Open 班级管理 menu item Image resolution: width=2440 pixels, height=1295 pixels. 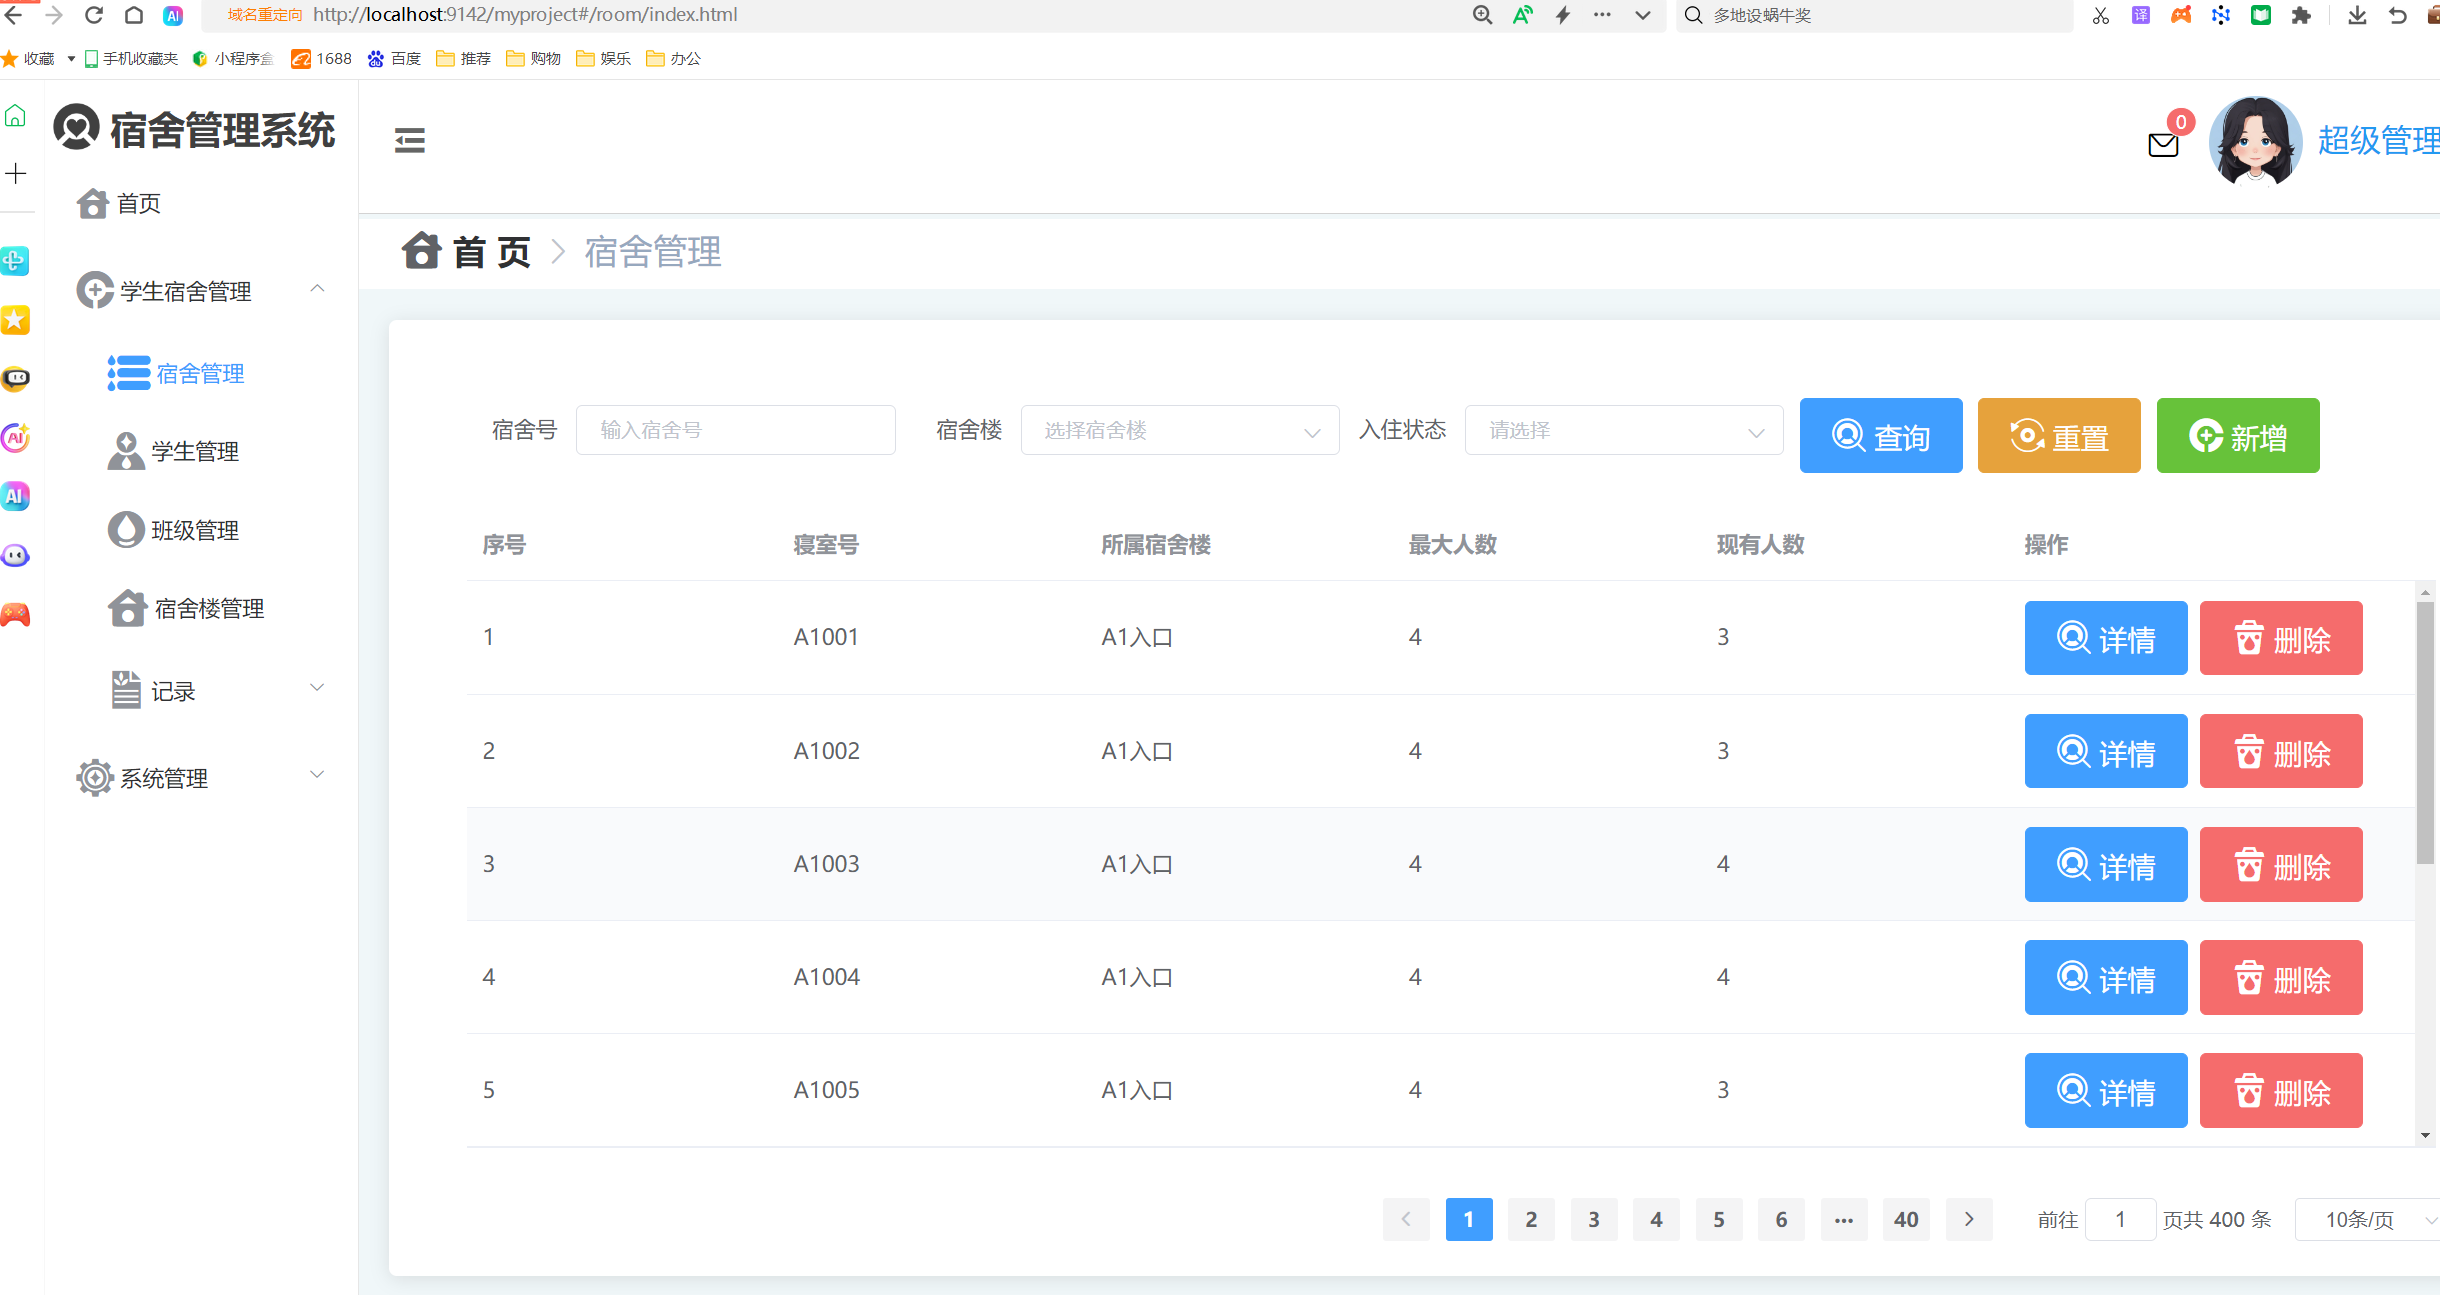pos(200,530)
